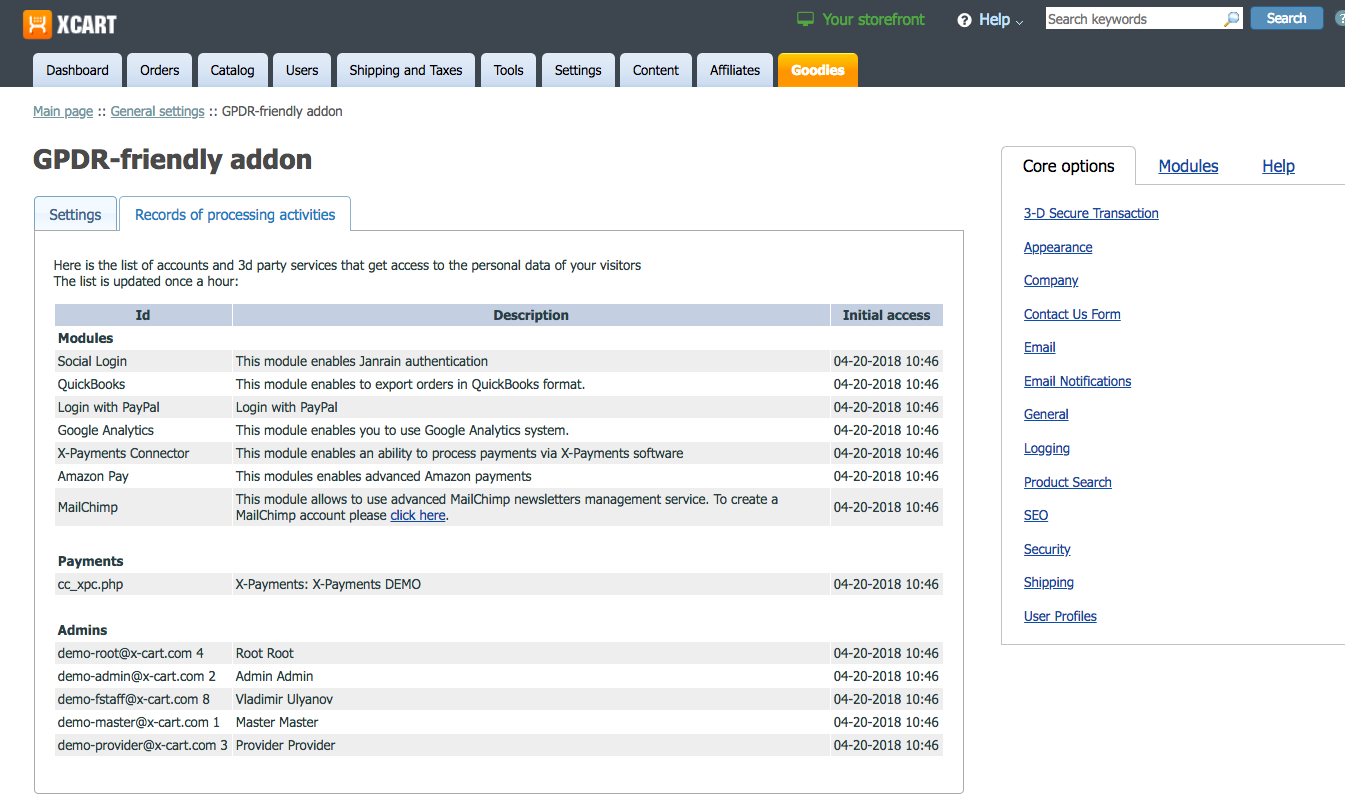
Task: Open the Security core option
Action: 1047,549
